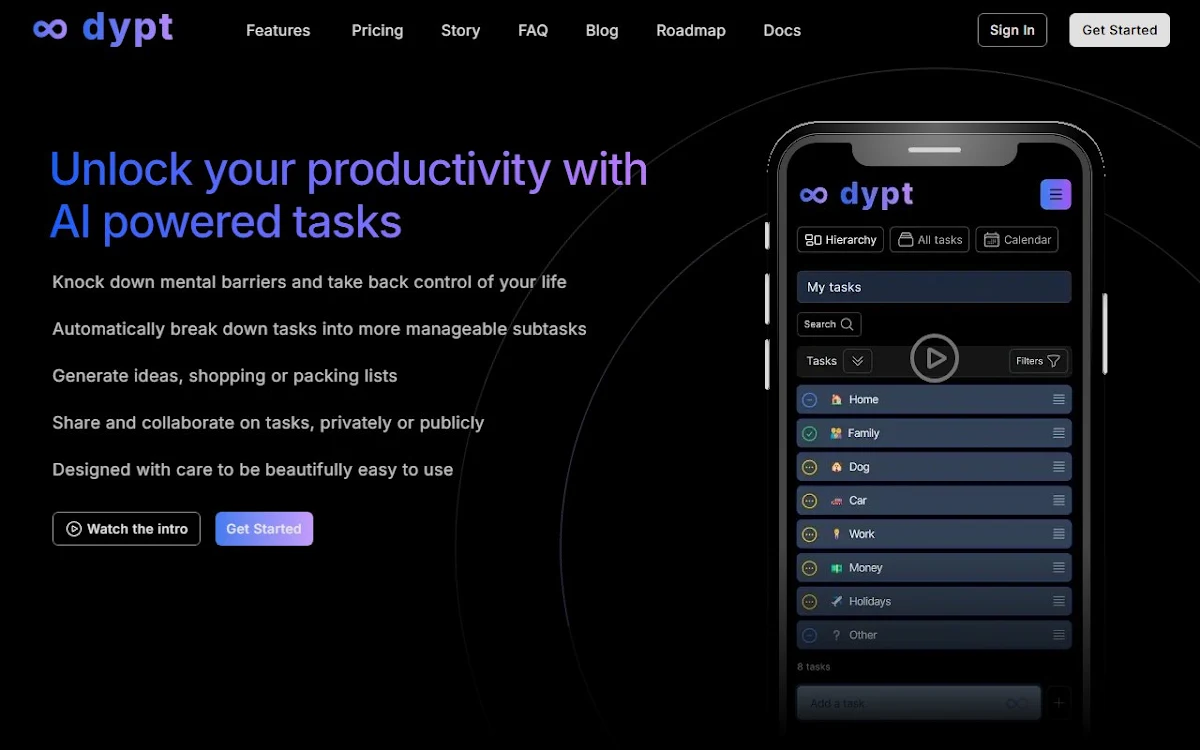
Task: Click the tie emoji on the Work task
Action: (837, 534)
